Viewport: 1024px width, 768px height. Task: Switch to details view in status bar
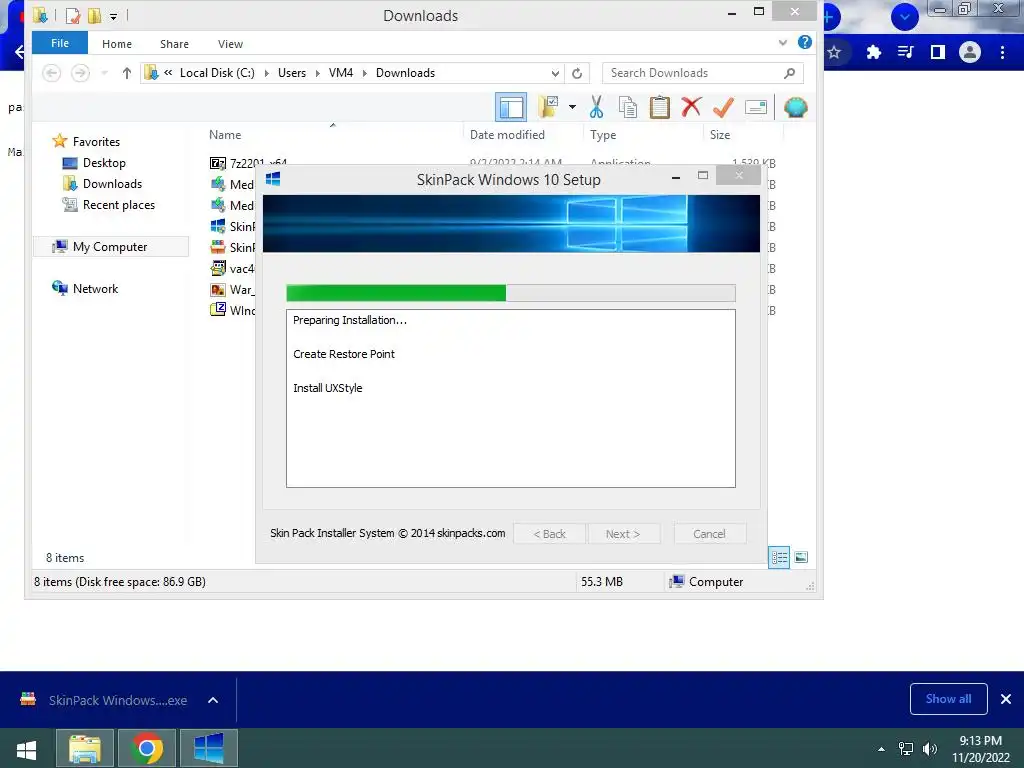[779, 557]
